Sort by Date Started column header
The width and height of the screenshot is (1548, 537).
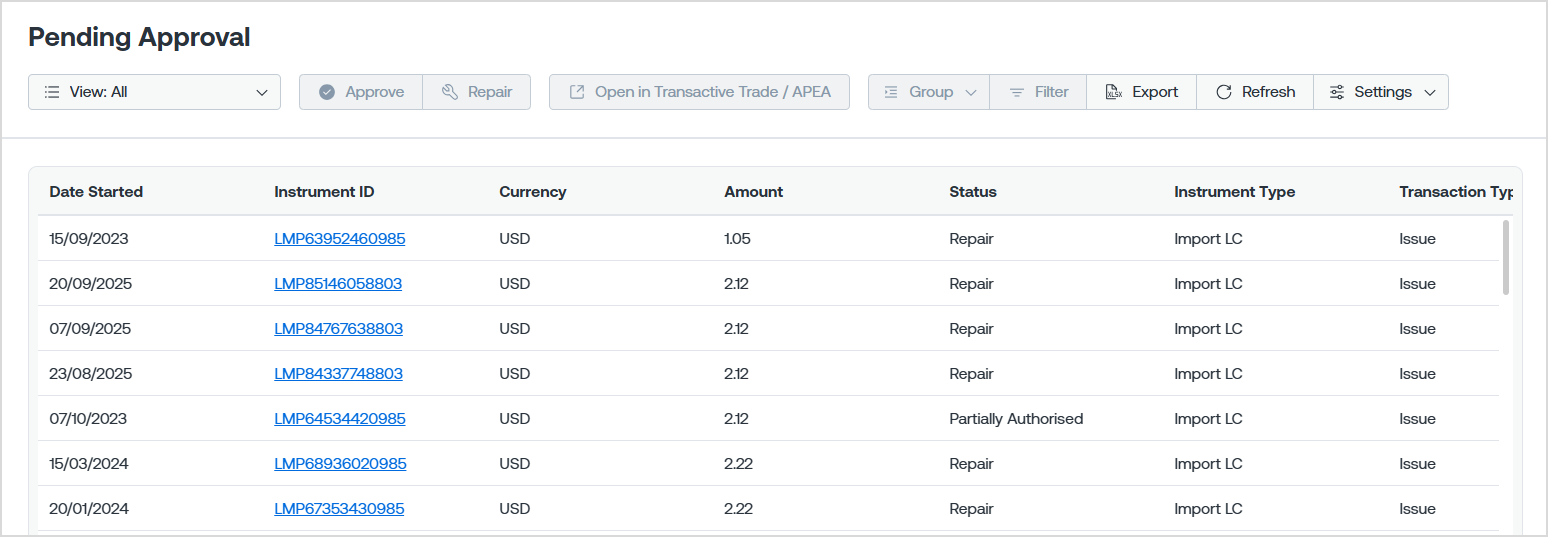point(96,192)
